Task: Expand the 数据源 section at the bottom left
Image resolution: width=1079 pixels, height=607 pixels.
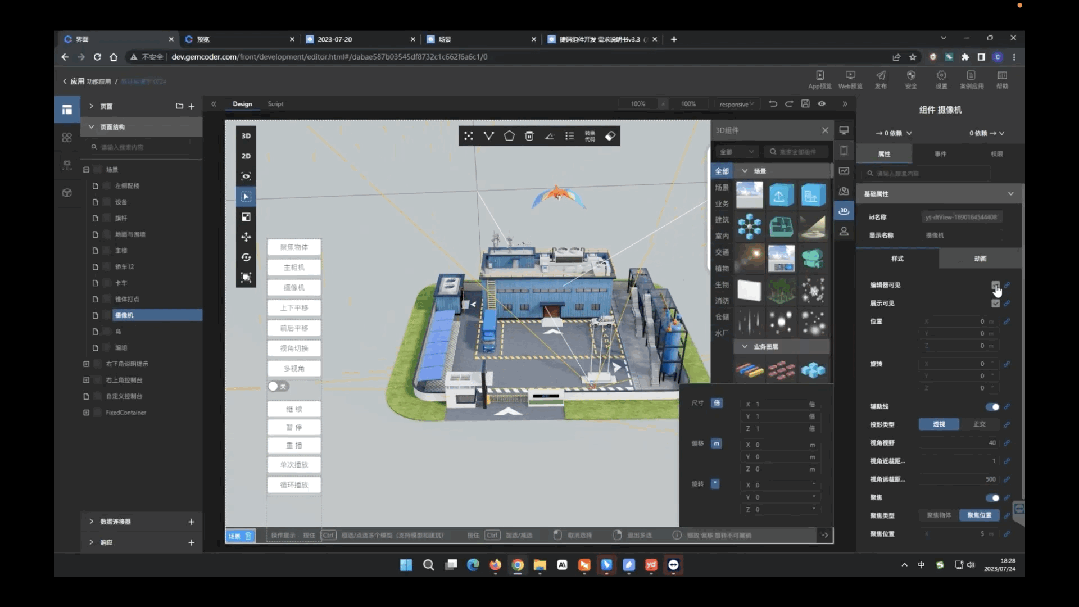Action: coord(91,522)
